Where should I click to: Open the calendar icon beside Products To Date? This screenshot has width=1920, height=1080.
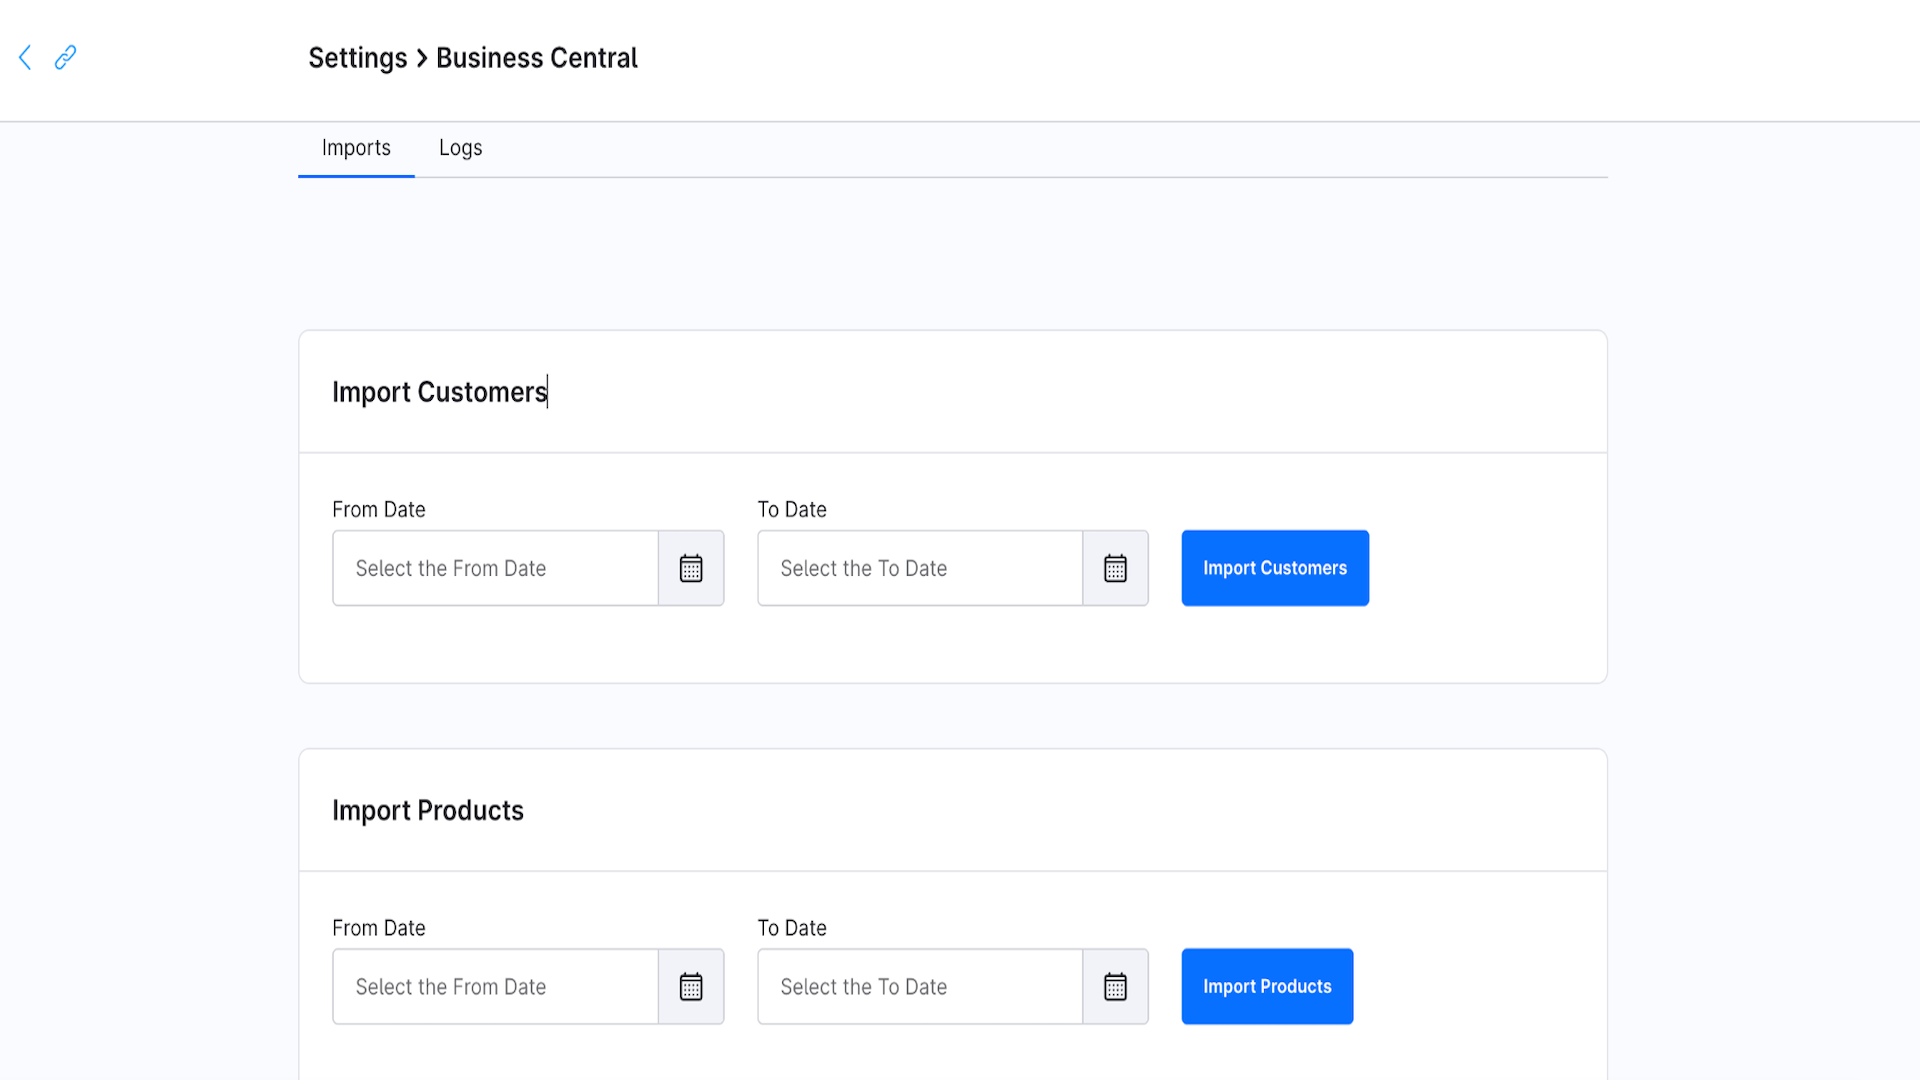click(x=1115, y=986)
